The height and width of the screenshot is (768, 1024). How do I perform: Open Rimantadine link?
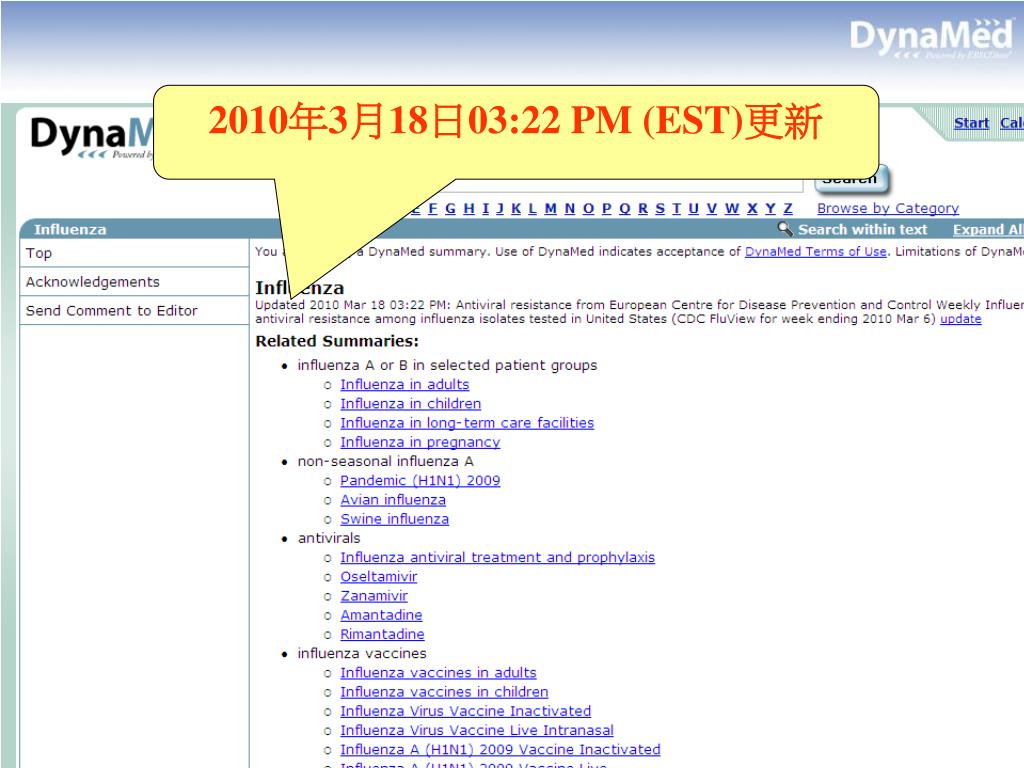[x=382, y=634]
